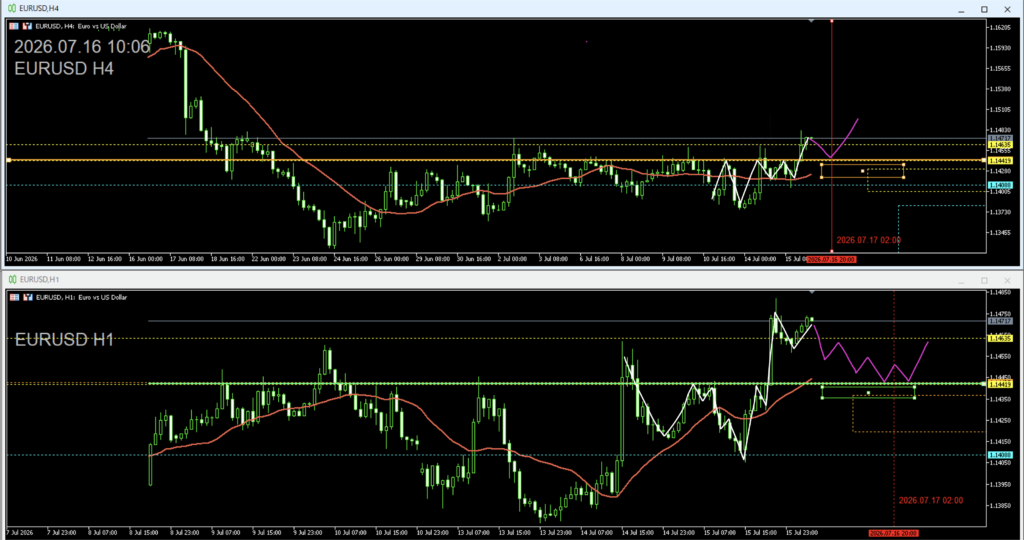Grab the bottom-right handle of the green rectangle in H1
The image size is (1024, 540).
pos(914,398)
